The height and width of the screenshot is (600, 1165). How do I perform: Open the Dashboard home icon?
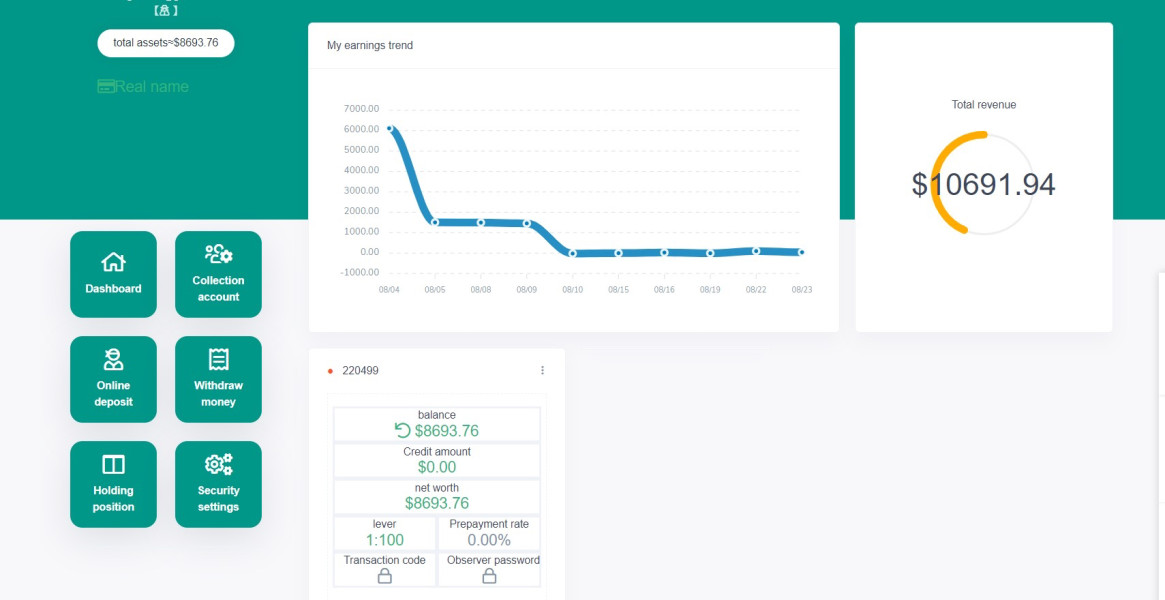(113, 262)
